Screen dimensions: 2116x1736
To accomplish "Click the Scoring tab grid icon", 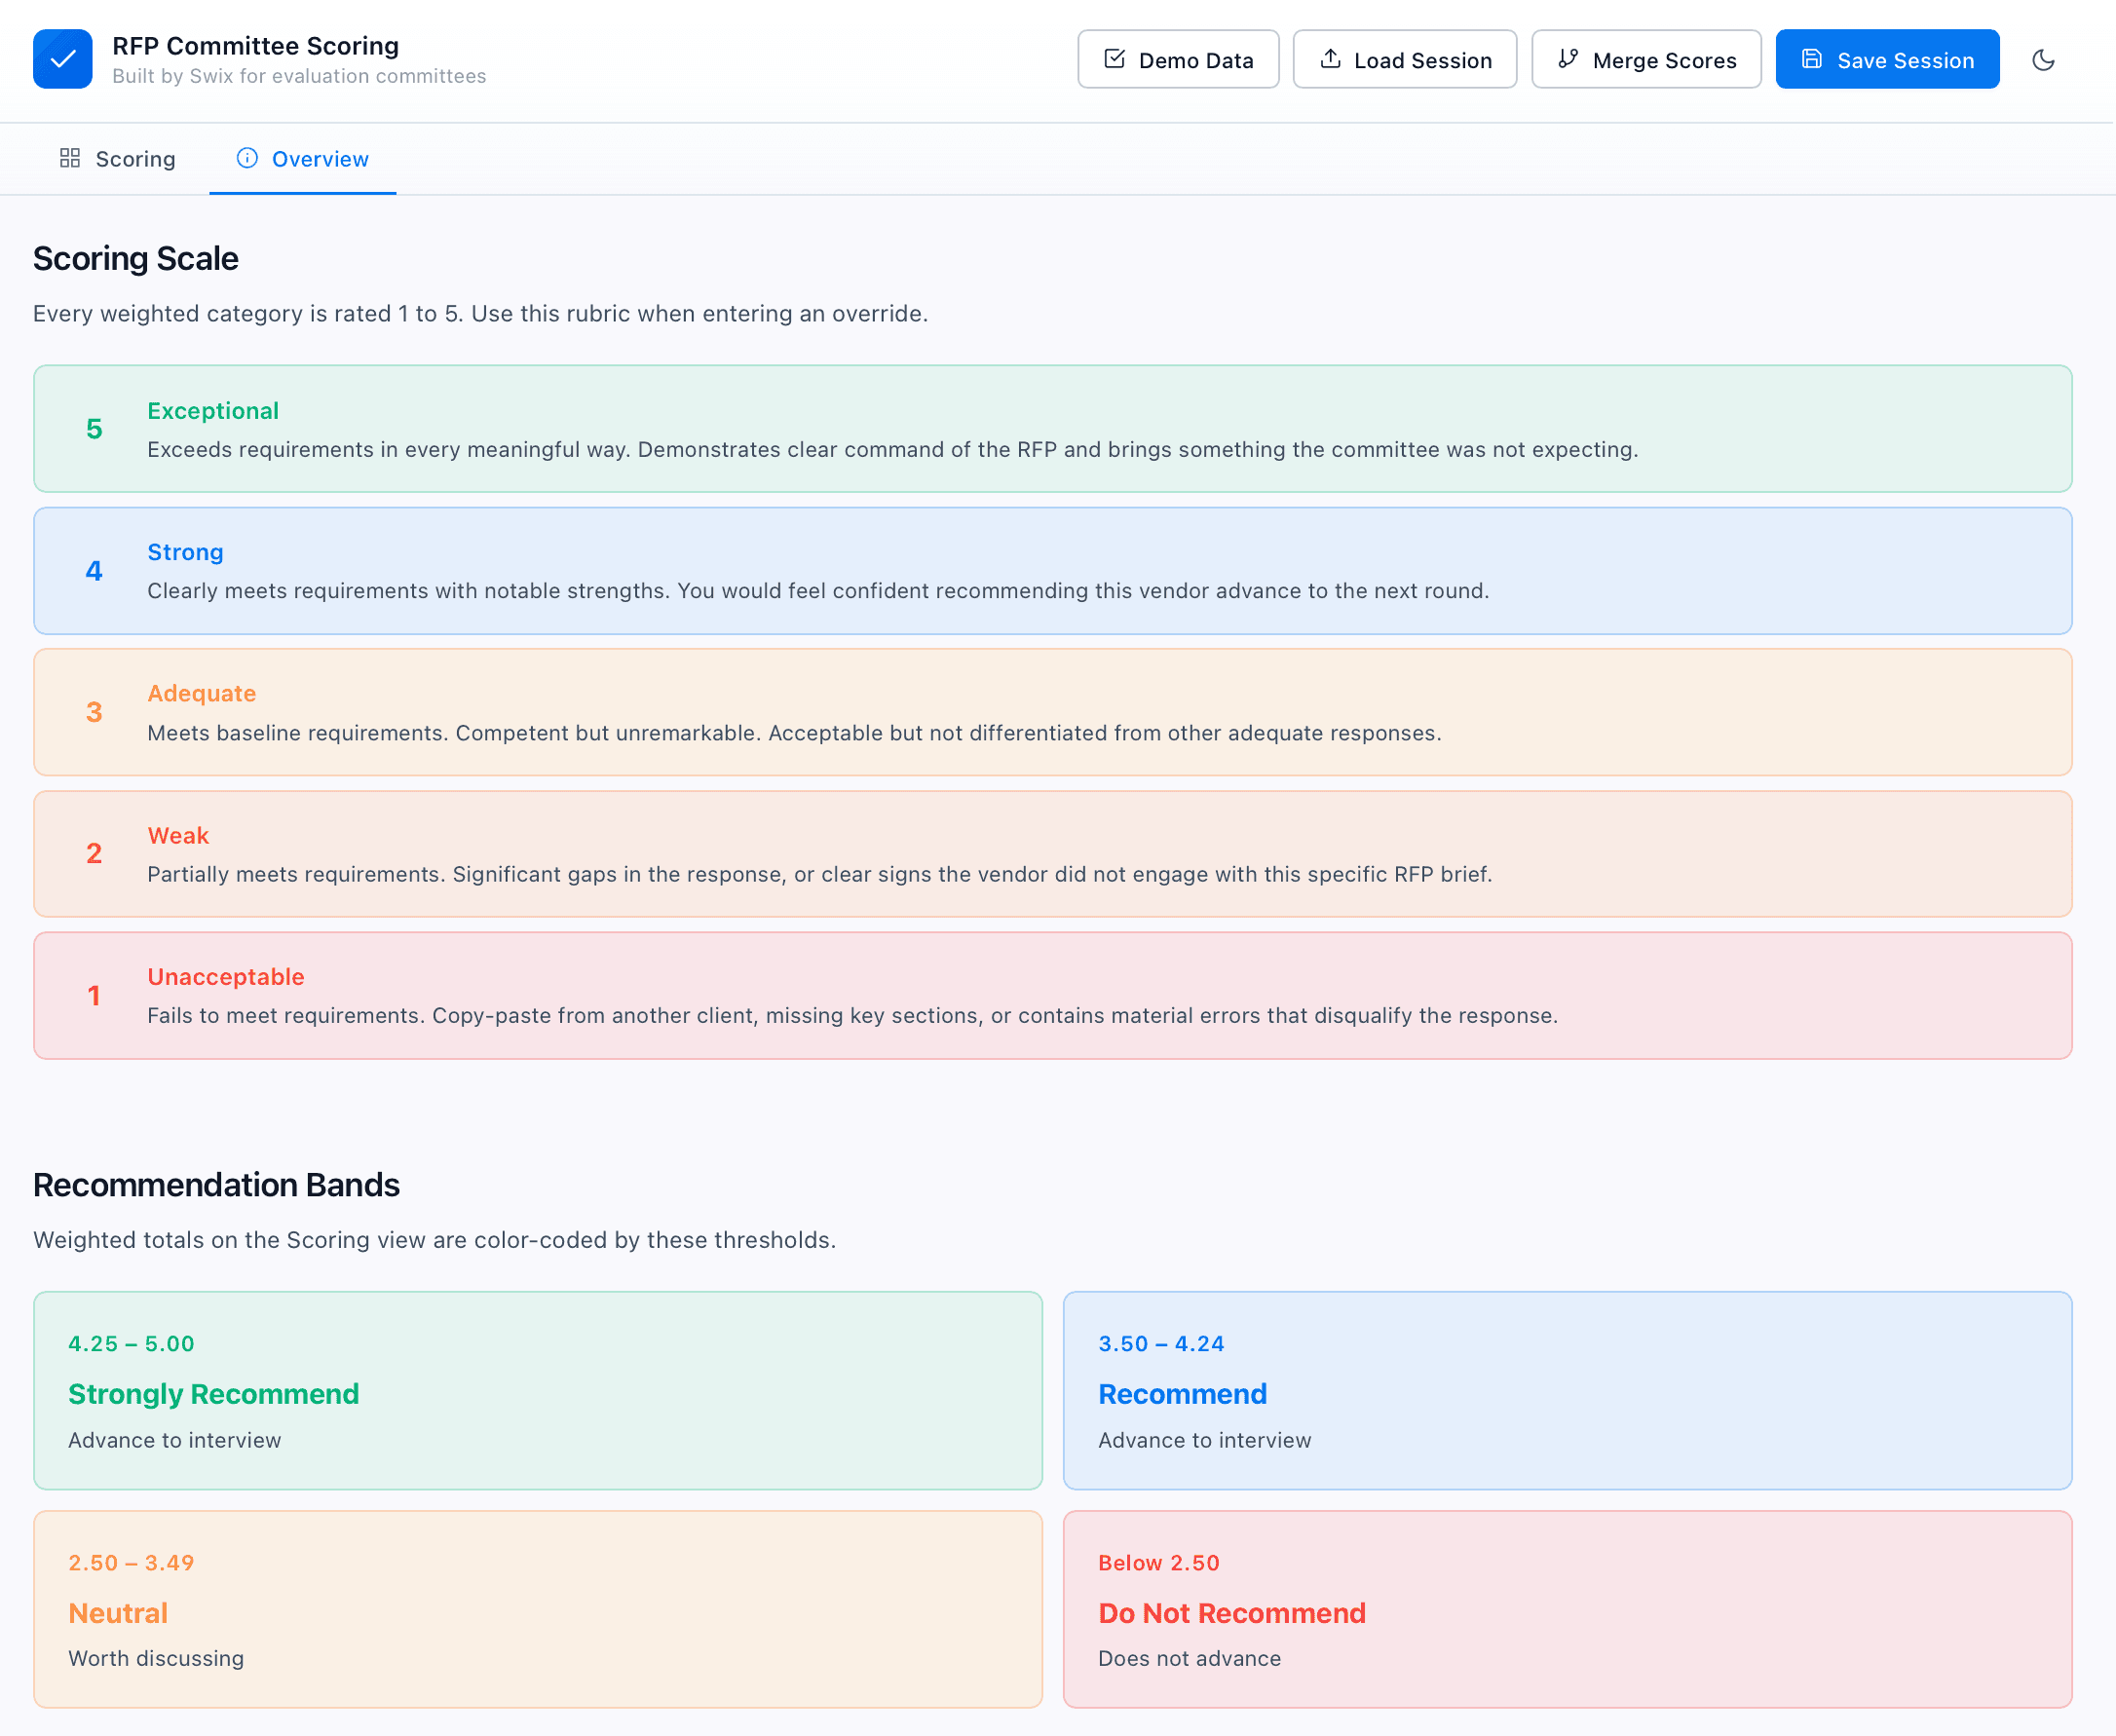I will pyautogui.click(x=70, y=158).
